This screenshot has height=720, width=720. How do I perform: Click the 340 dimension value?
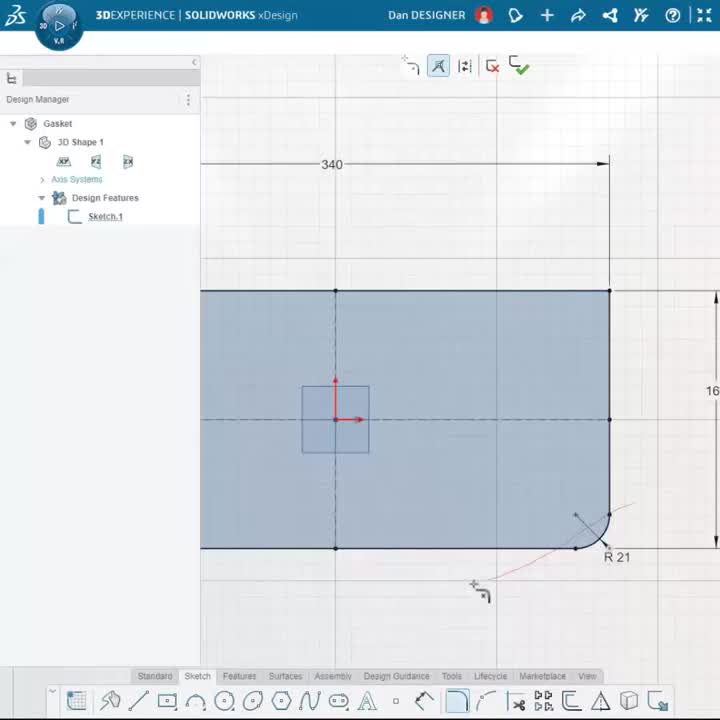click(x=332, y=164)
